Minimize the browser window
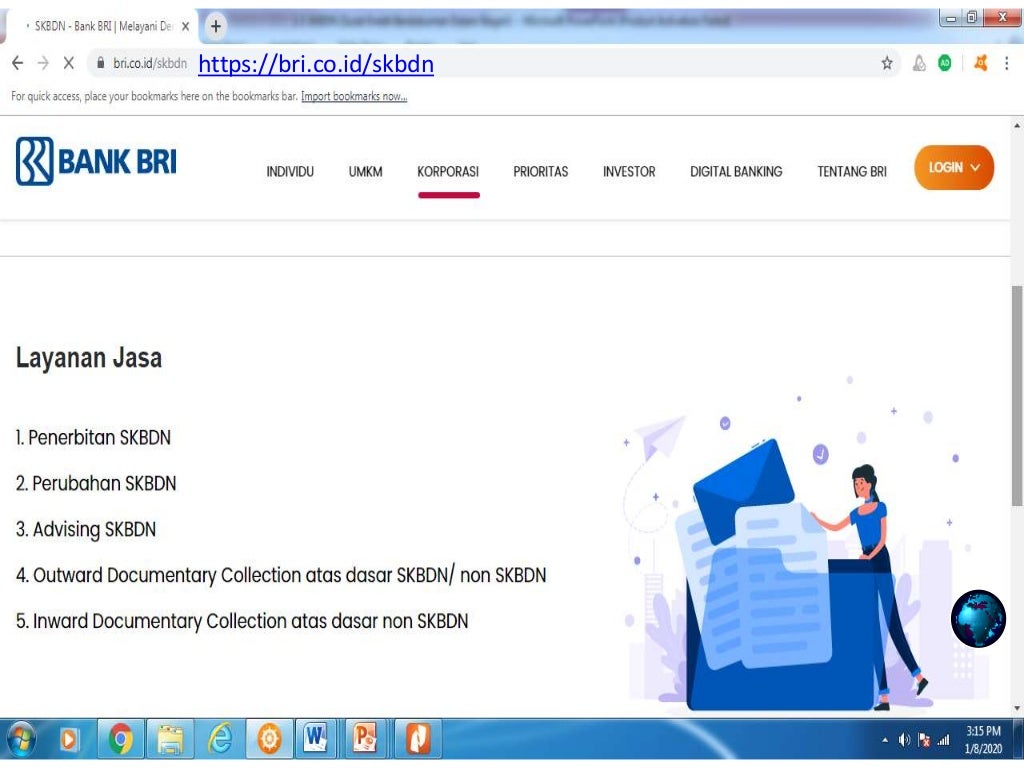Screen dimensions: 1024x768 [x=950, y=18]
